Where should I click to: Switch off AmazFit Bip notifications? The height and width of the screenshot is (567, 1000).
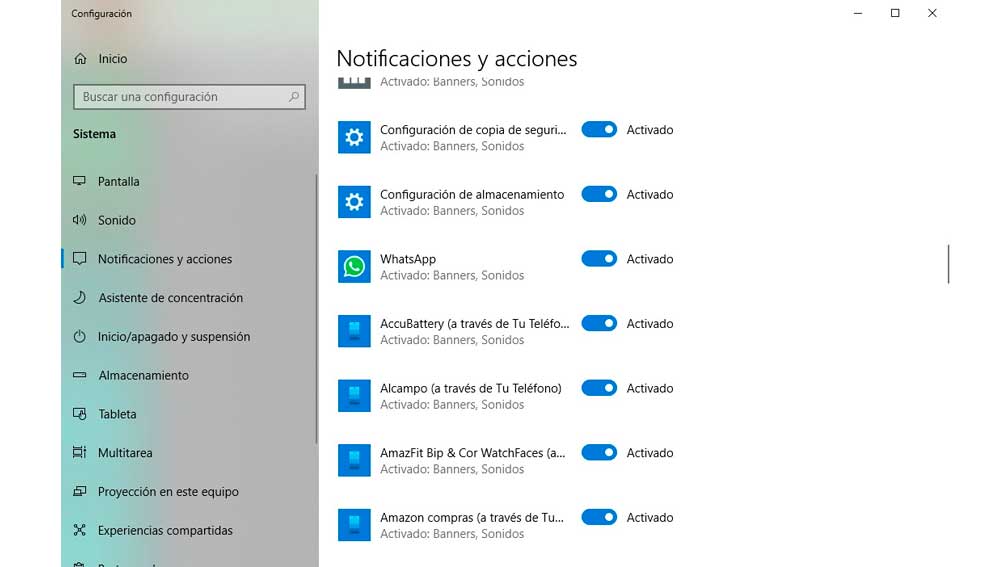(x=599, y=453)
